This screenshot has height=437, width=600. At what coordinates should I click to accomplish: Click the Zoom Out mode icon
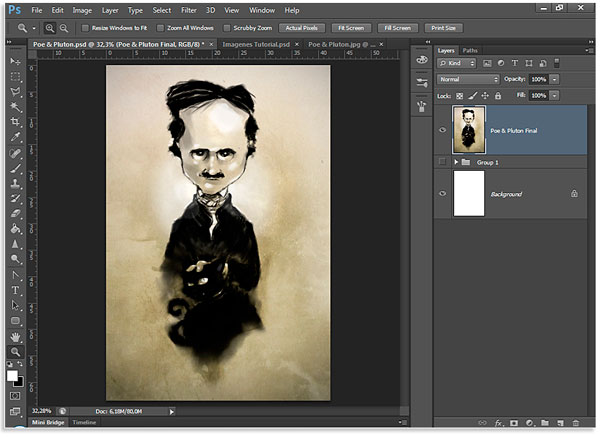tap(64, 28)
